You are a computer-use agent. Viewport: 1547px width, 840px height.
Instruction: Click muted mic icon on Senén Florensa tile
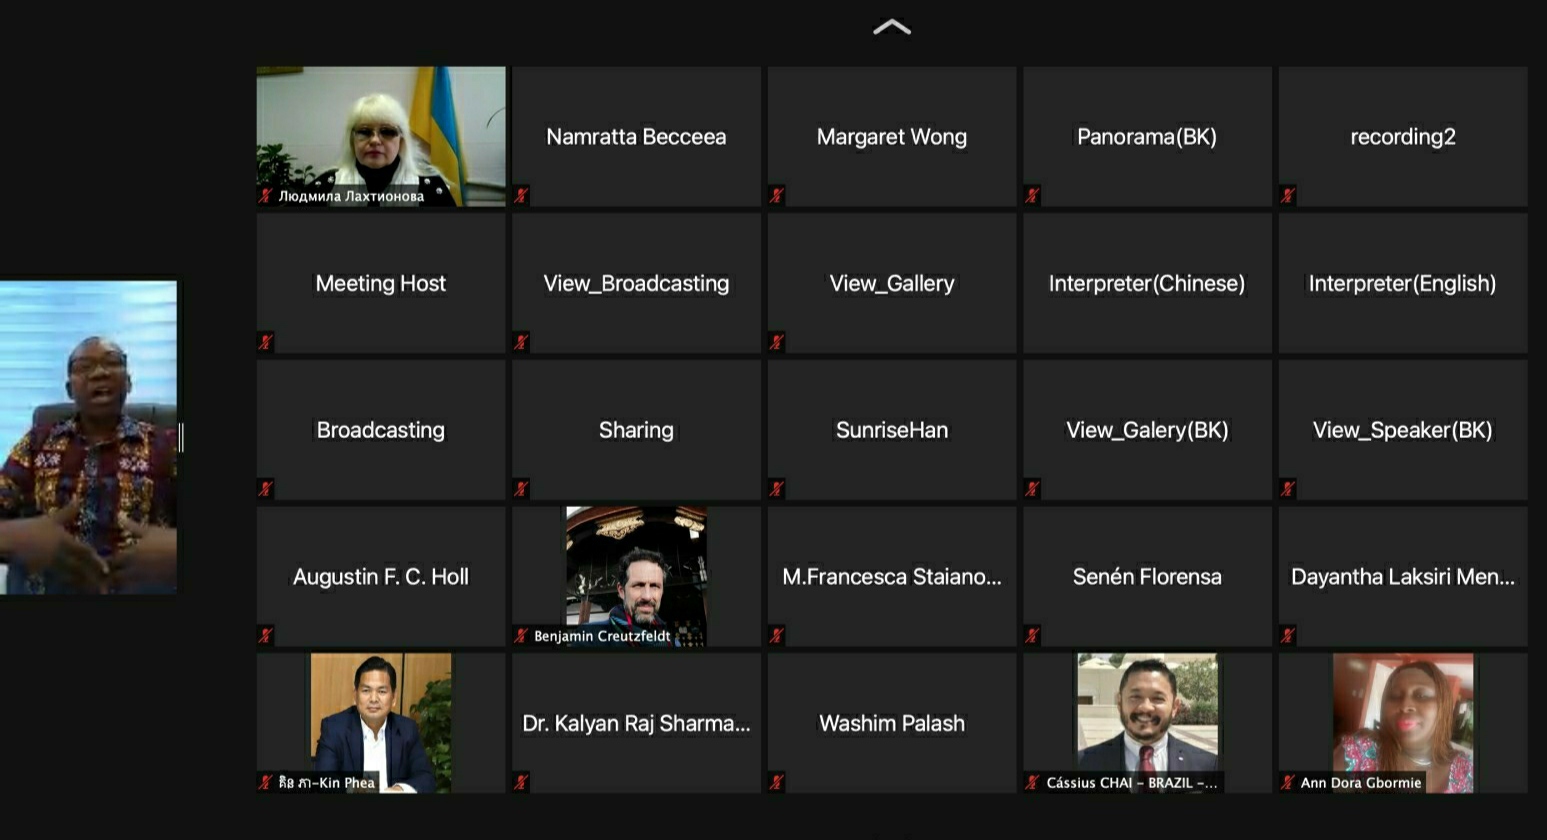[x=1032, y=635]
